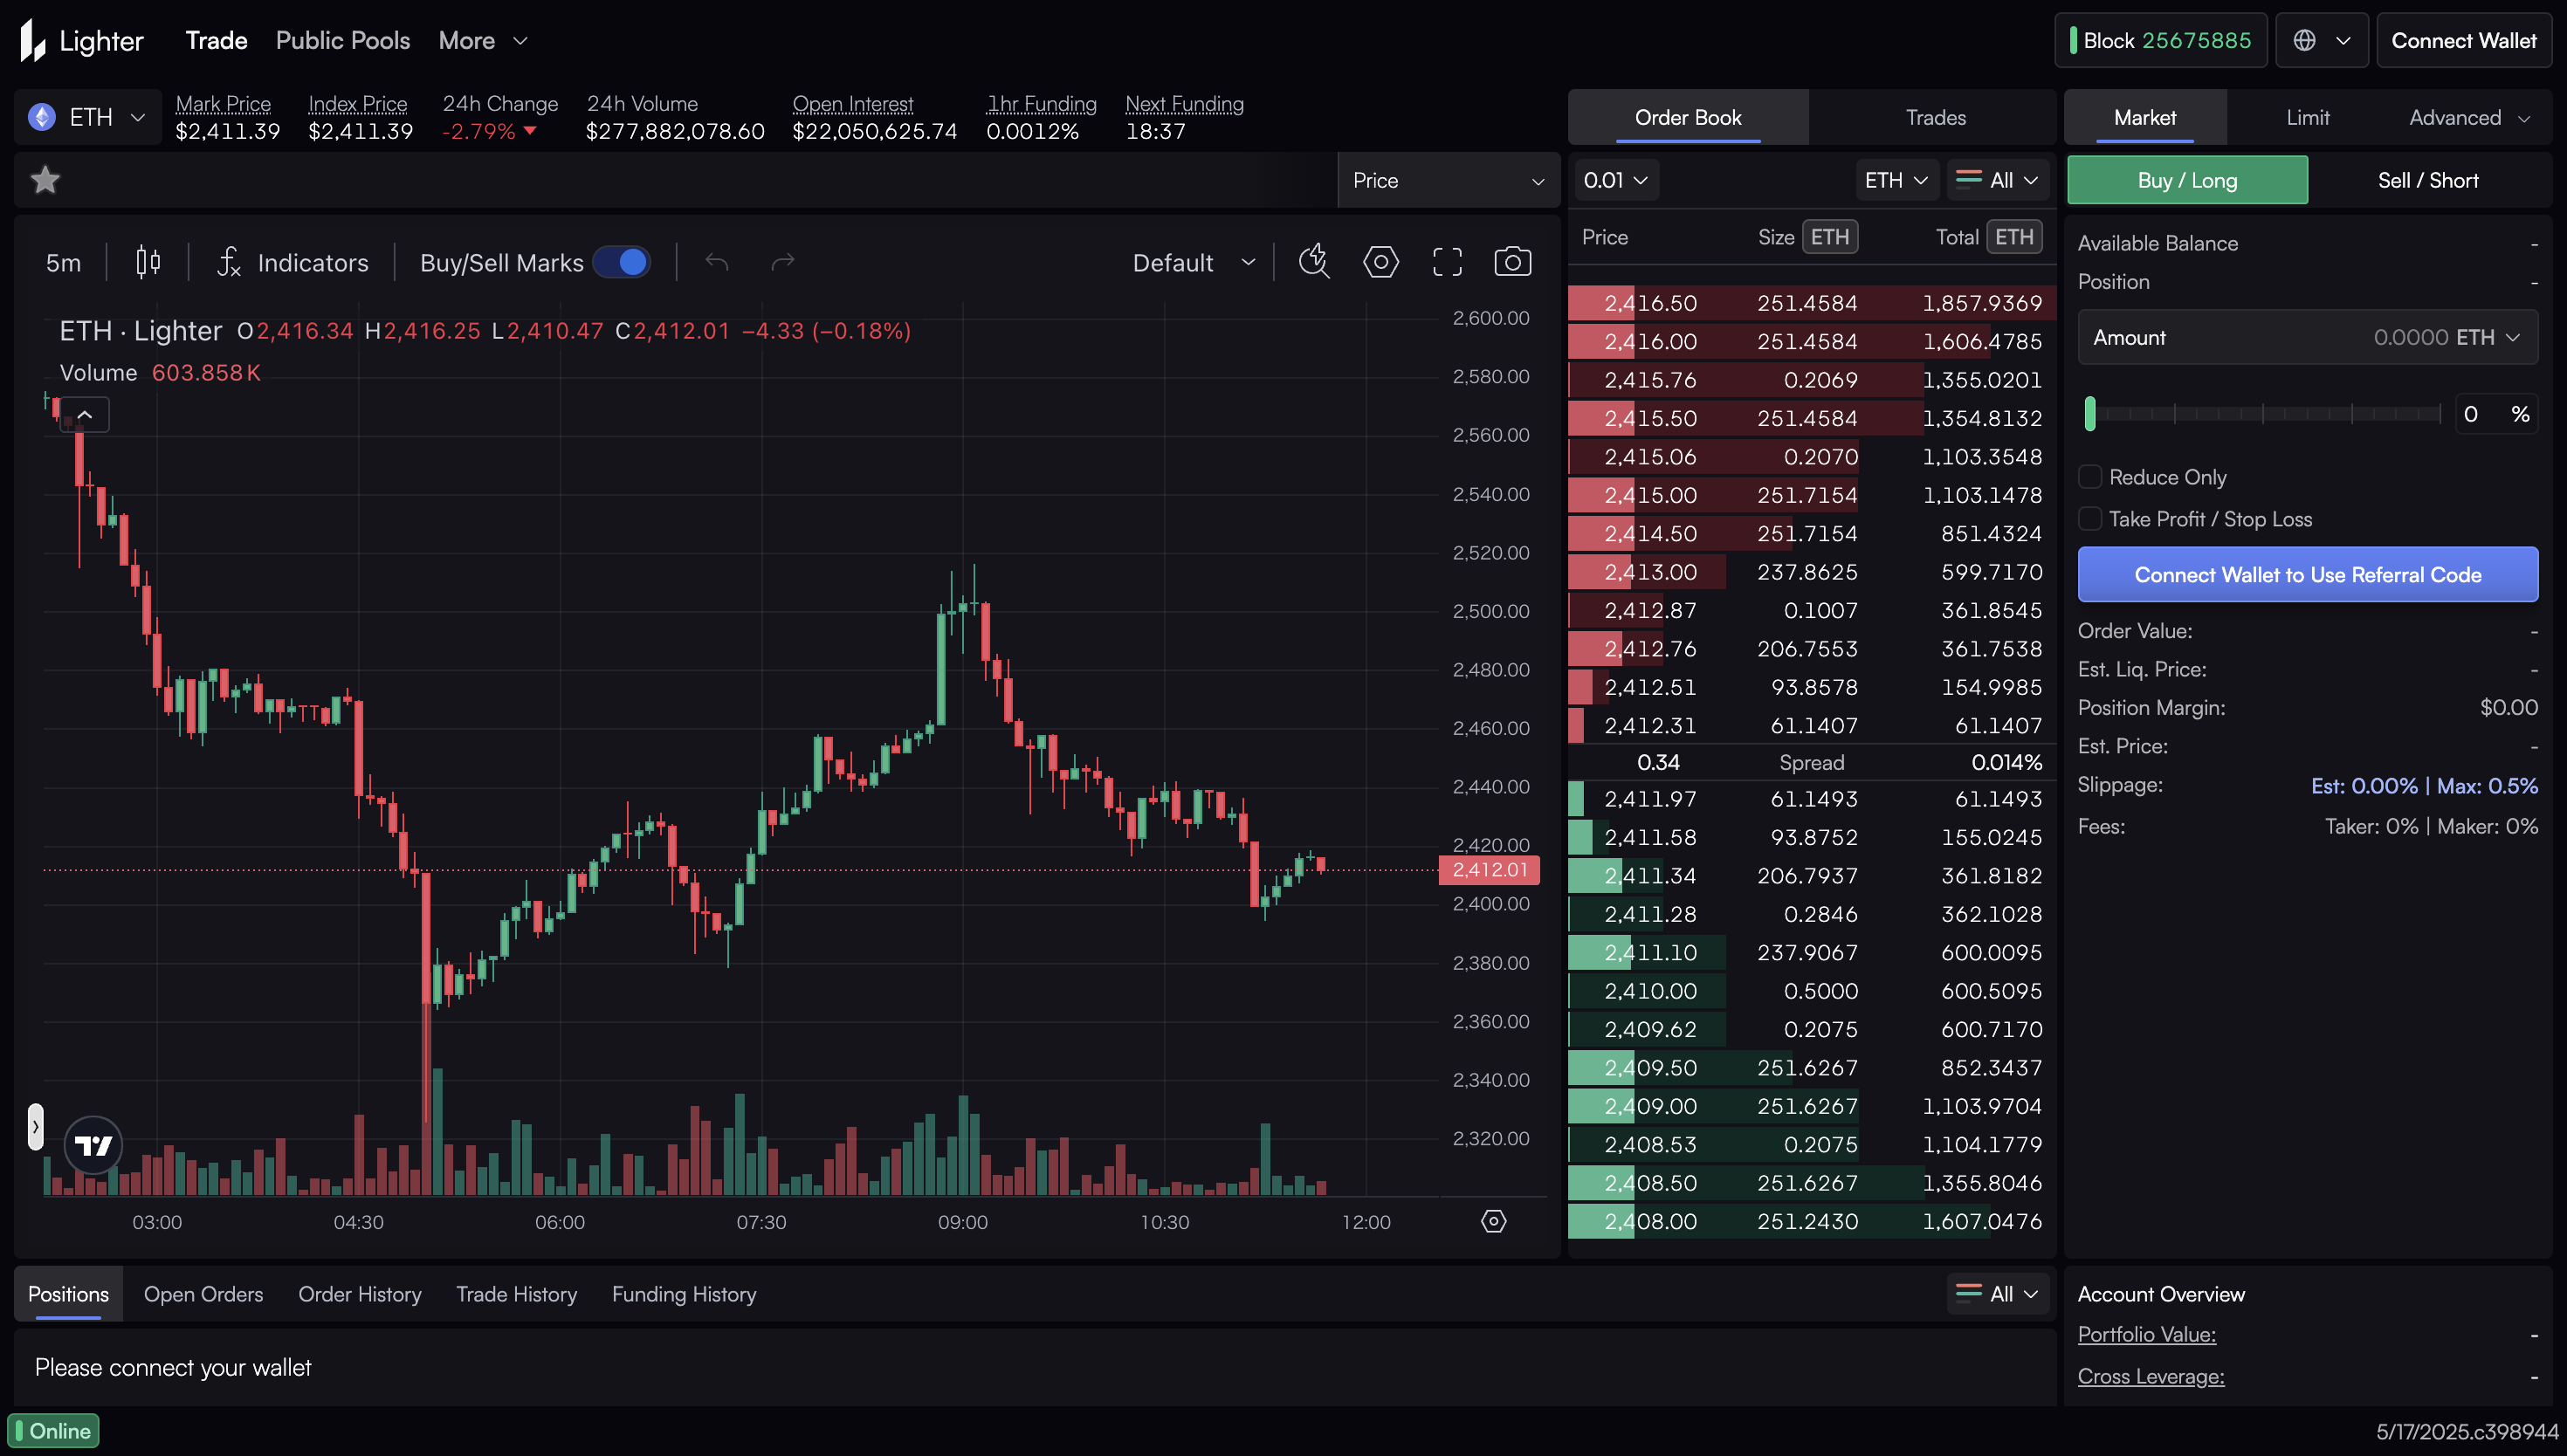The image size is (2567, 1456).
Task: Click the Online status badge
Action: coord(53,1430)
